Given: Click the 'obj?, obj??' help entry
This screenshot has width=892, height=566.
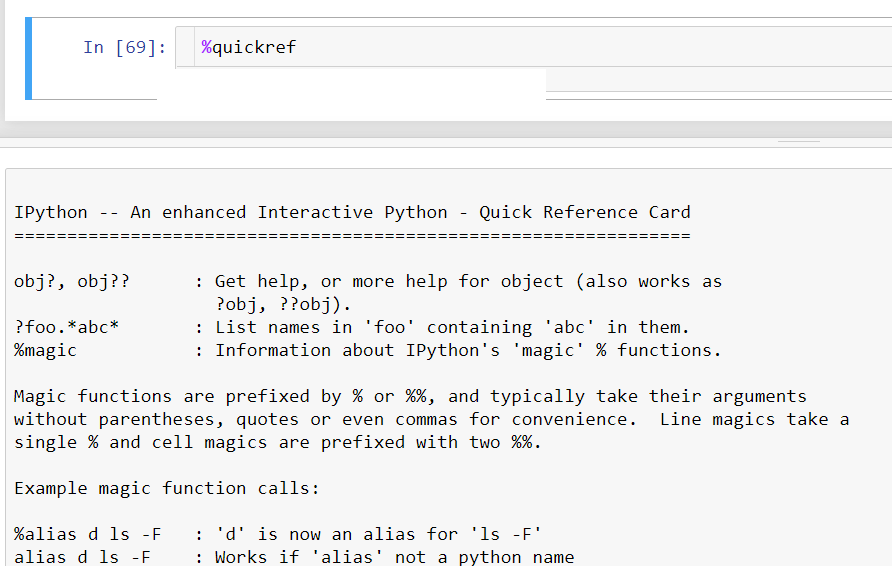Looking at the screenshot, I should [x=72, y=281].
